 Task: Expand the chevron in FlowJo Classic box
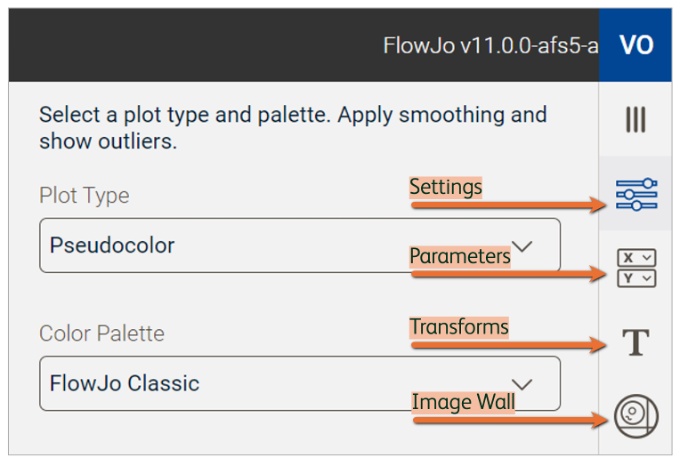[522, 384]
